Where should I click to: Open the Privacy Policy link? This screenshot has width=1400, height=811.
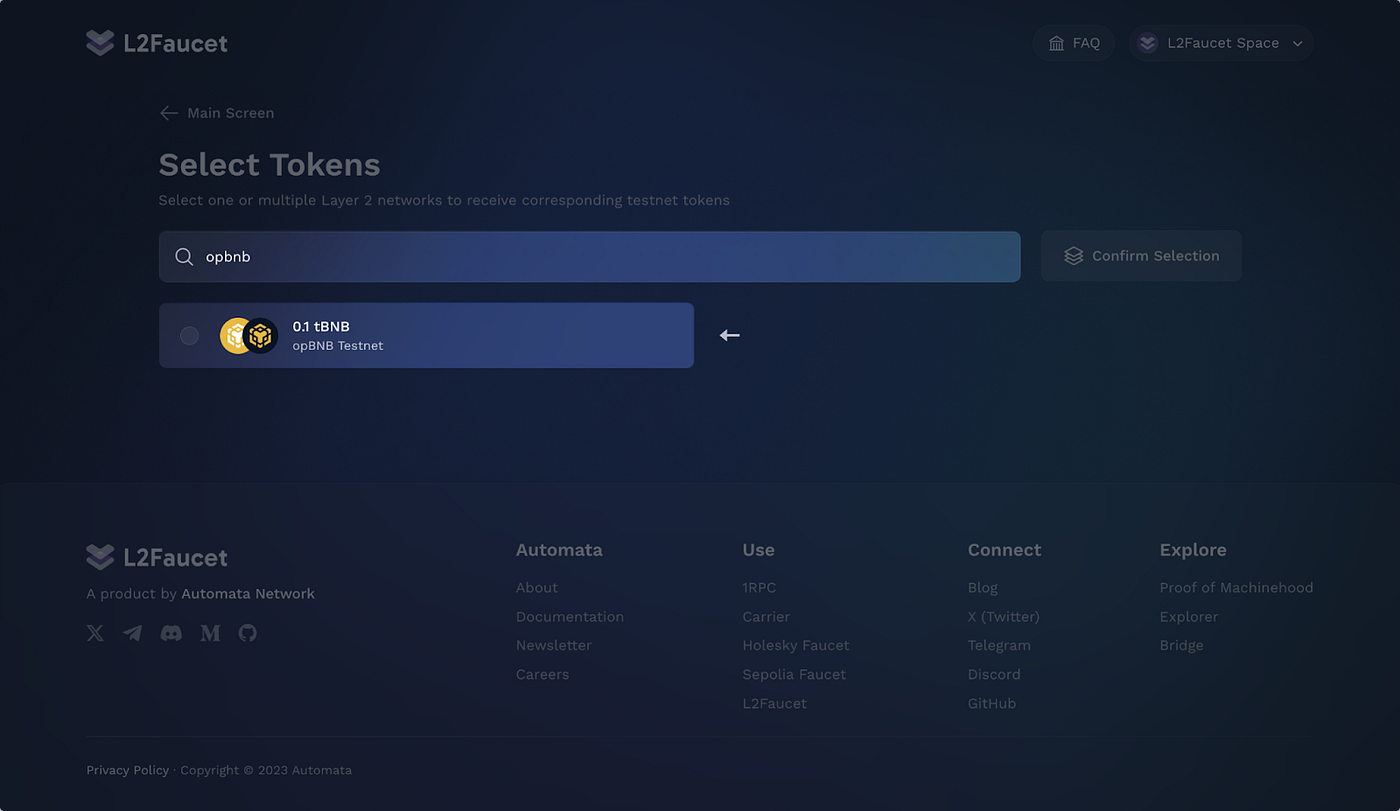(128, 771)
